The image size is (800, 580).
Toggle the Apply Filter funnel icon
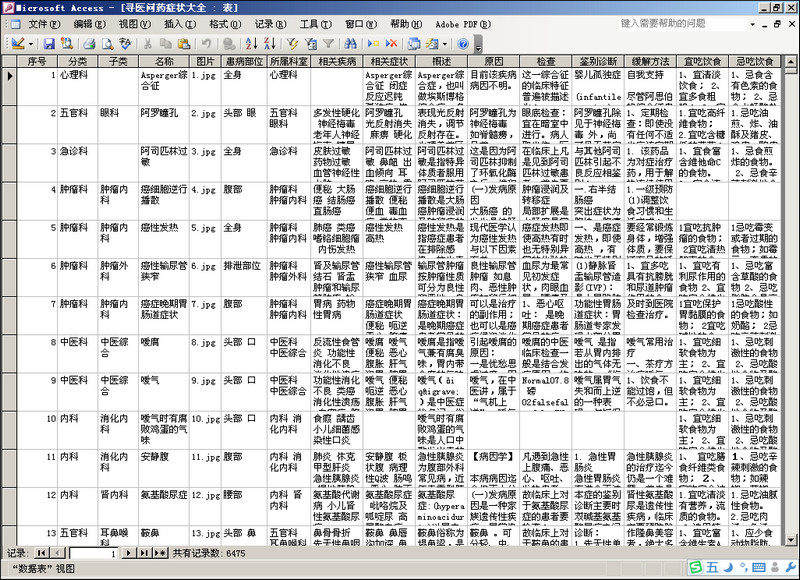(329, 44)
